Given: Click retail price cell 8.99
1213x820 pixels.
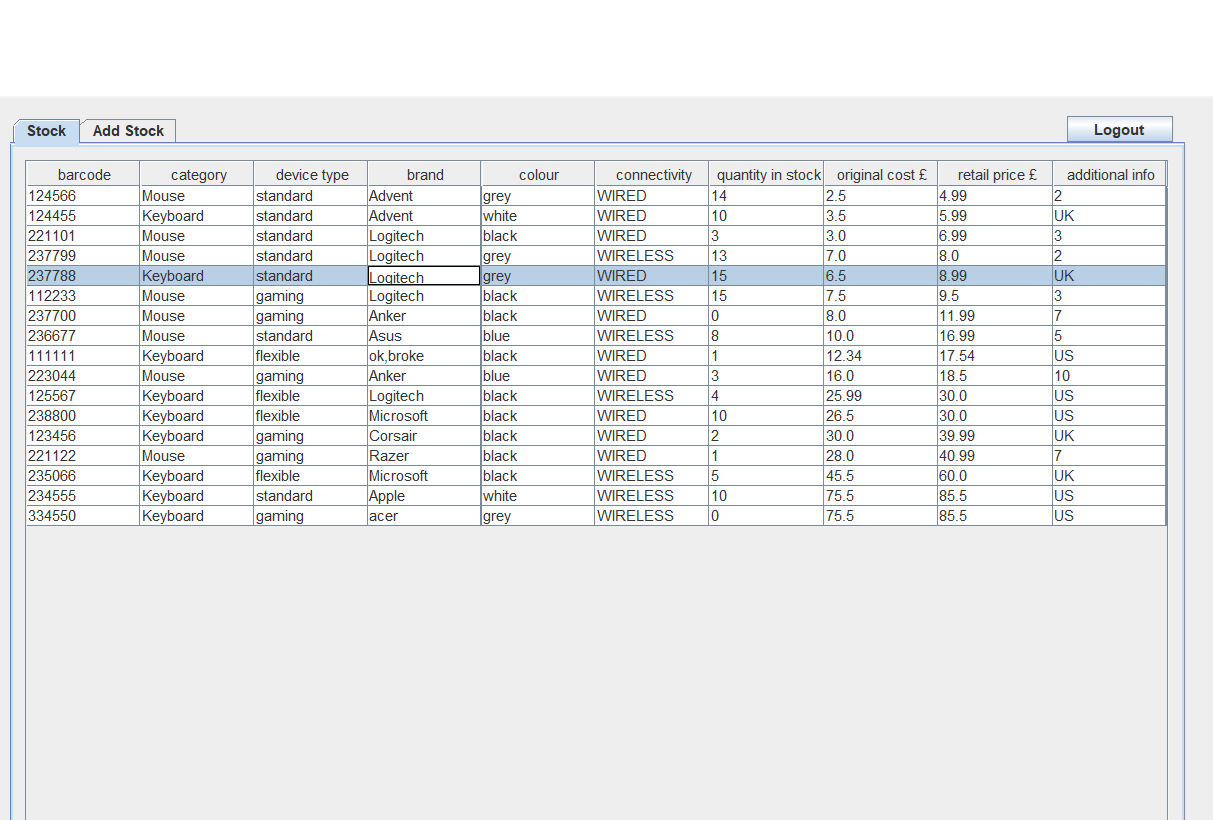Looking at the screenshot, I should tap(995, 276).
